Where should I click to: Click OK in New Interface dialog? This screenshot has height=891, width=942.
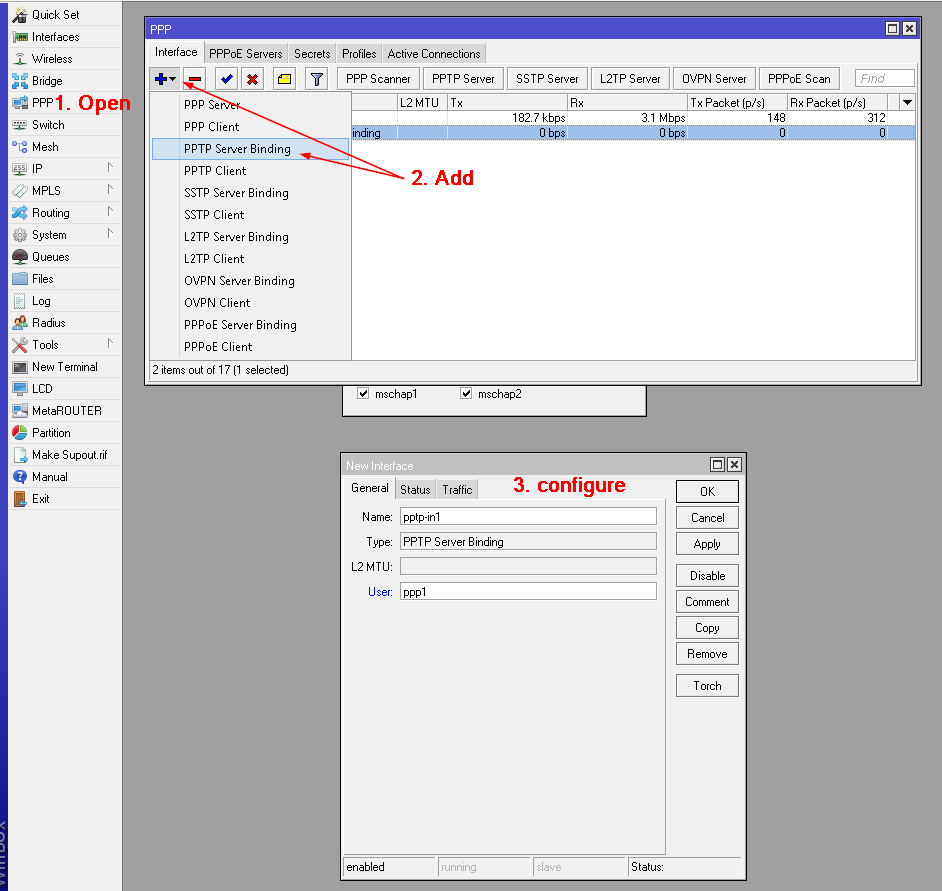tap(707, 491)
